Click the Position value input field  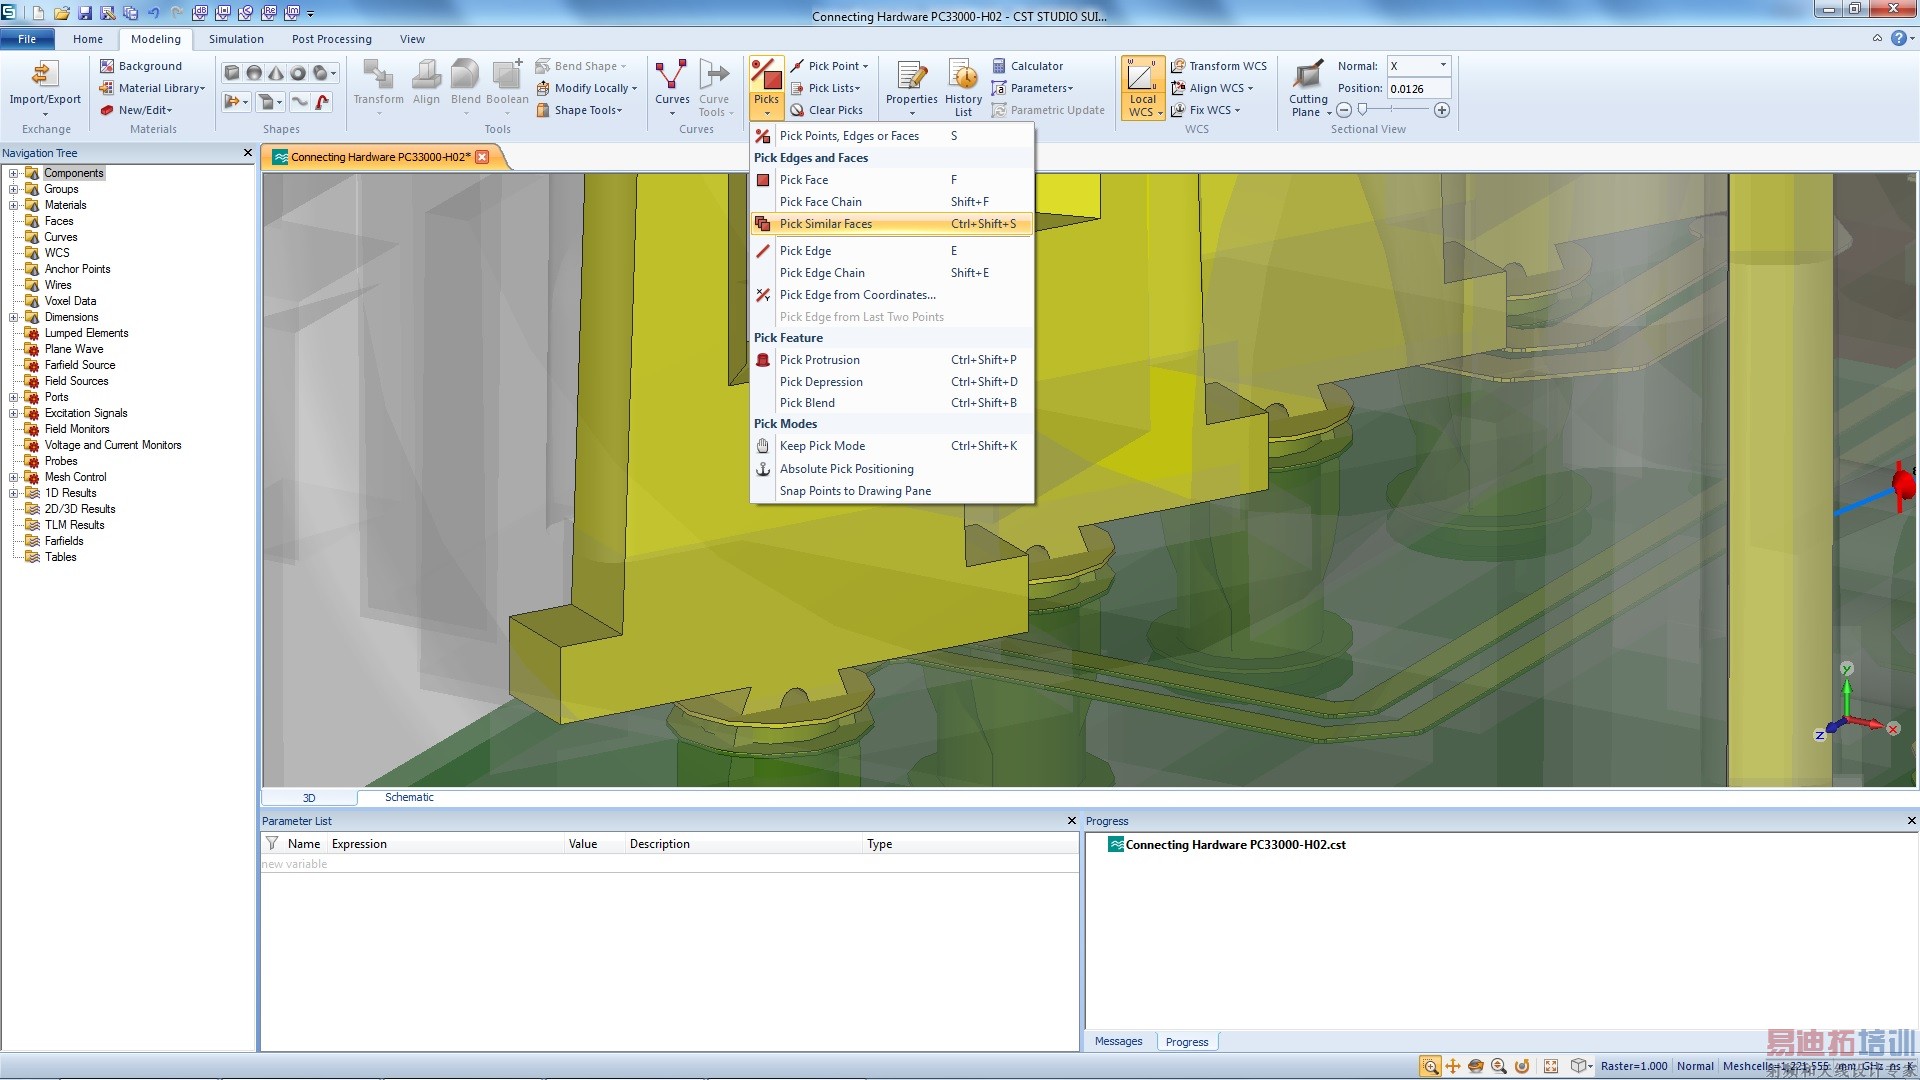click(1417, 89)
